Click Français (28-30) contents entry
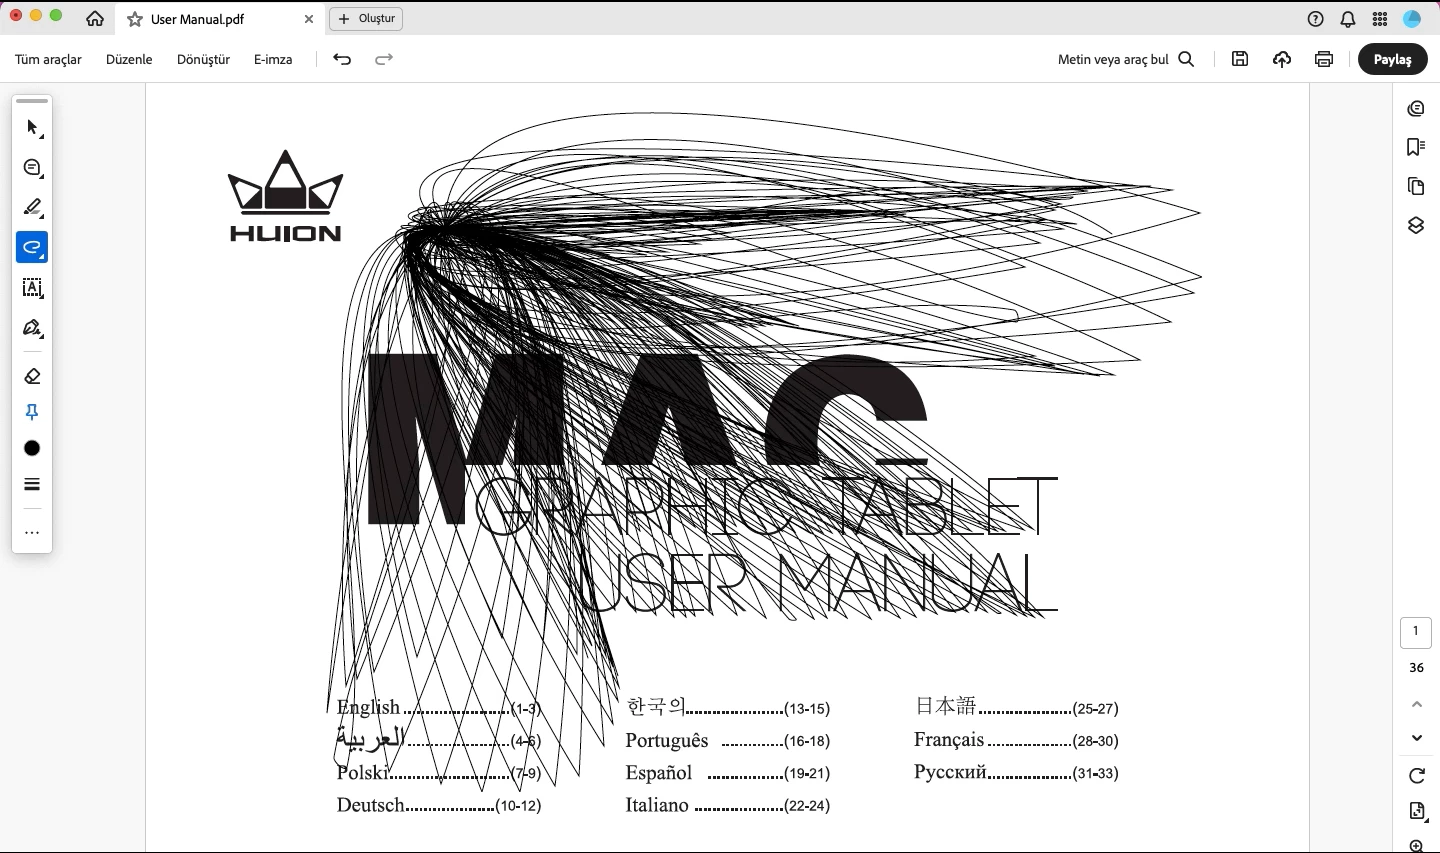 [1016, 740]
